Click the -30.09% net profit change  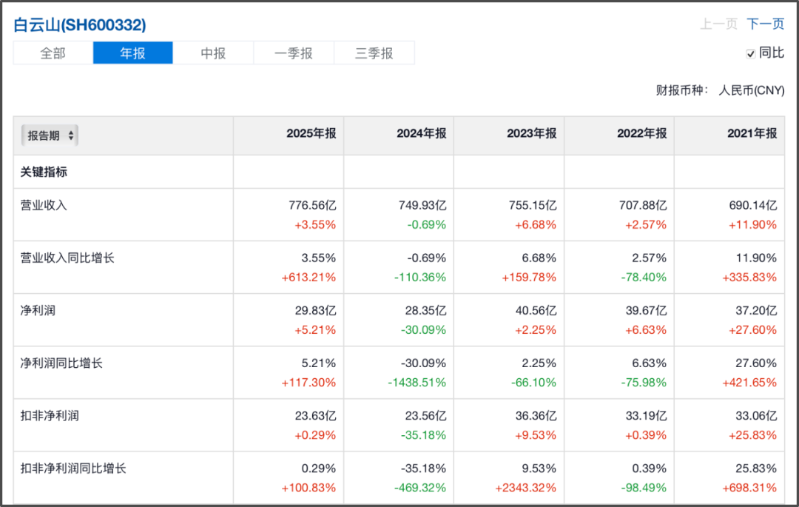[423, 330]
